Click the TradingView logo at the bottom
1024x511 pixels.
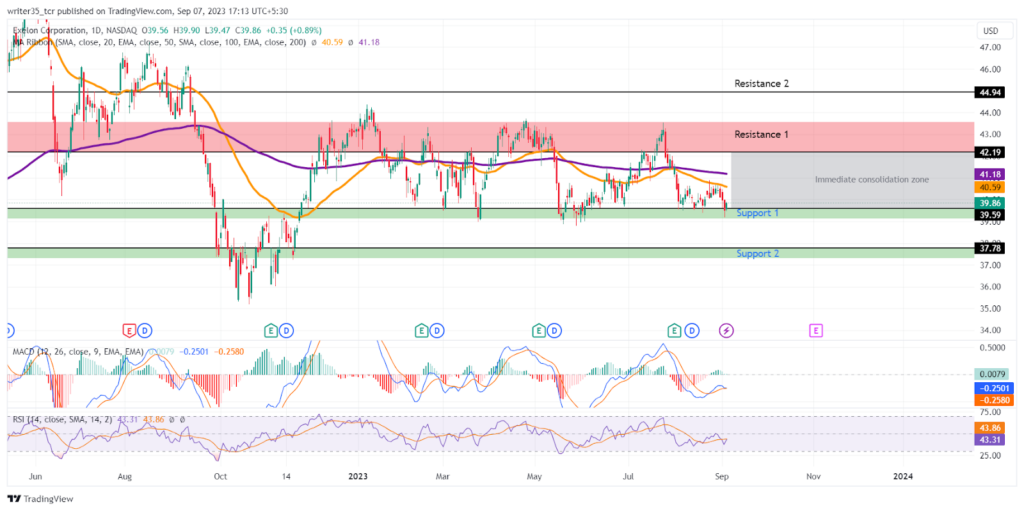tap(40, 499)
